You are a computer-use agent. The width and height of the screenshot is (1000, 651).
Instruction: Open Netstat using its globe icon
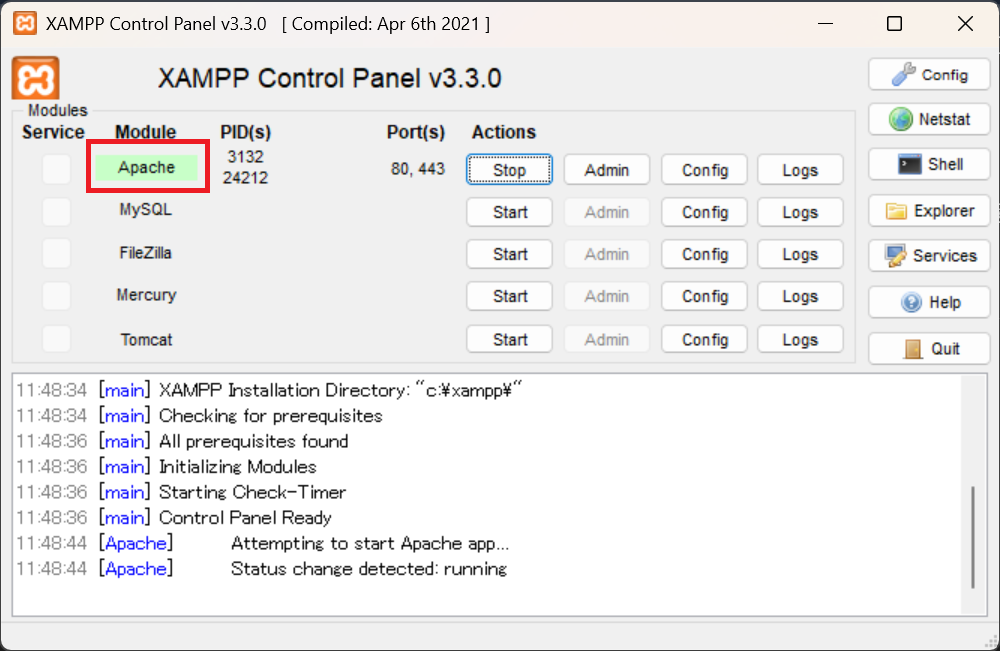tap(928, 119)
